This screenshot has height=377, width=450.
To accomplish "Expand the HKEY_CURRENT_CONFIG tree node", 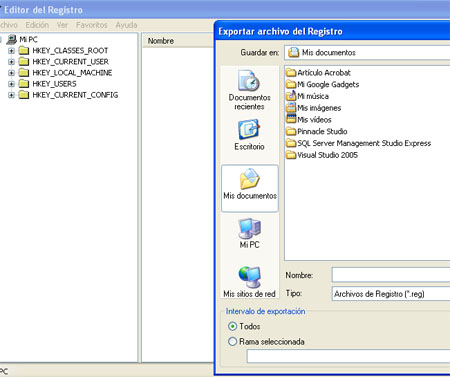I will (11, 95).
